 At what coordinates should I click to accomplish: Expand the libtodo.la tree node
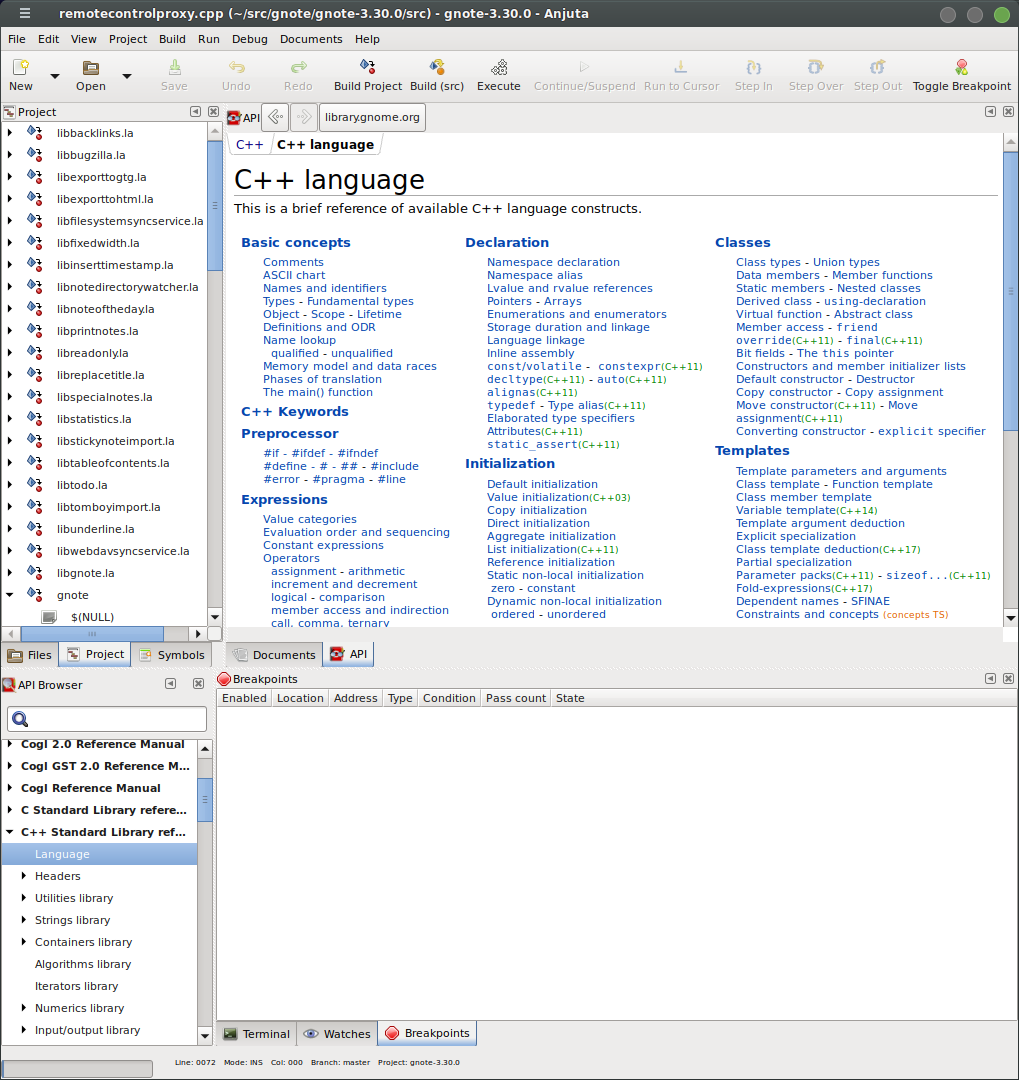(10, 484)
